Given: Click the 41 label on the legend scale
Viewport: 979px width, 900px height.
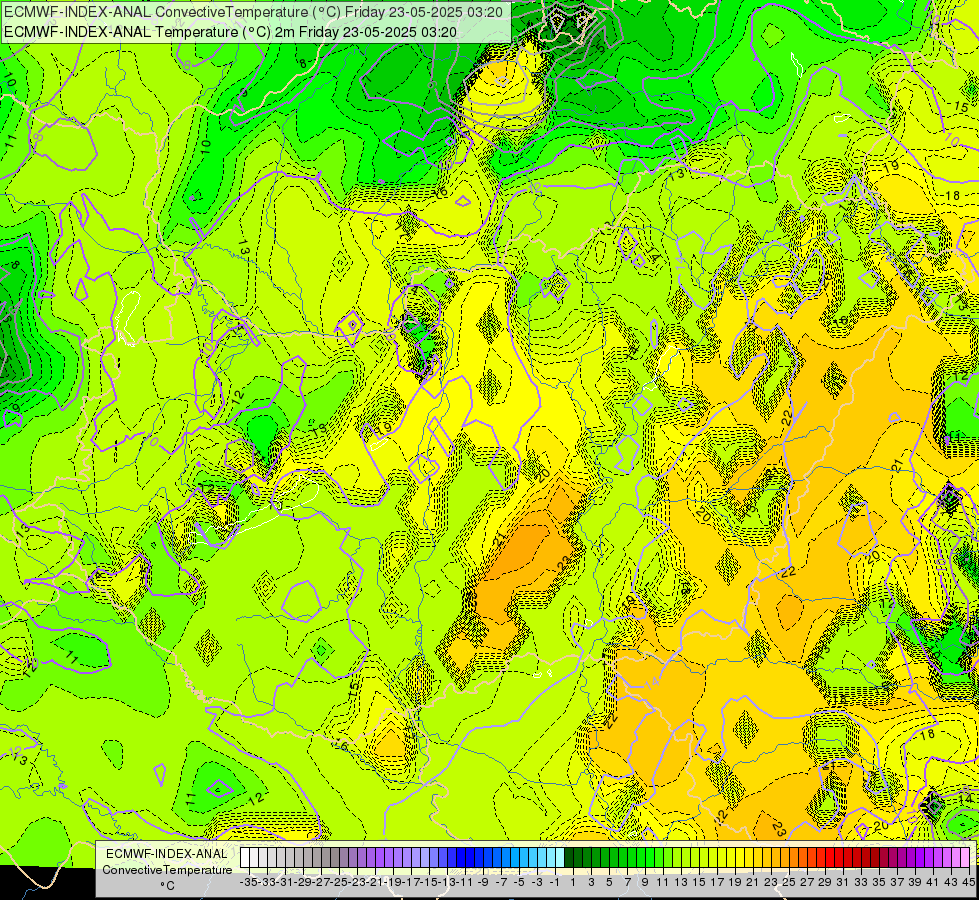Looking at the screenshot, I should coord(933,883).
